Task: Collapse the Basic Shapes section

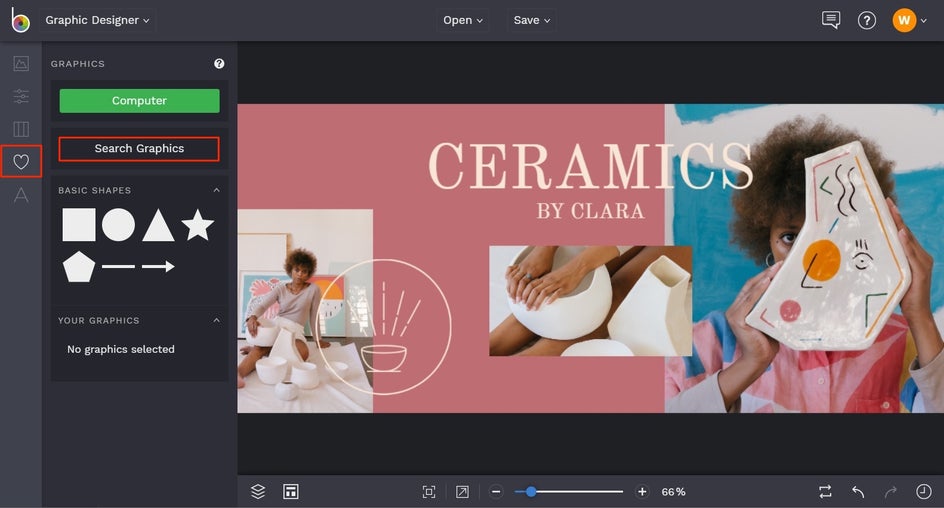Action: click(217, 190)
